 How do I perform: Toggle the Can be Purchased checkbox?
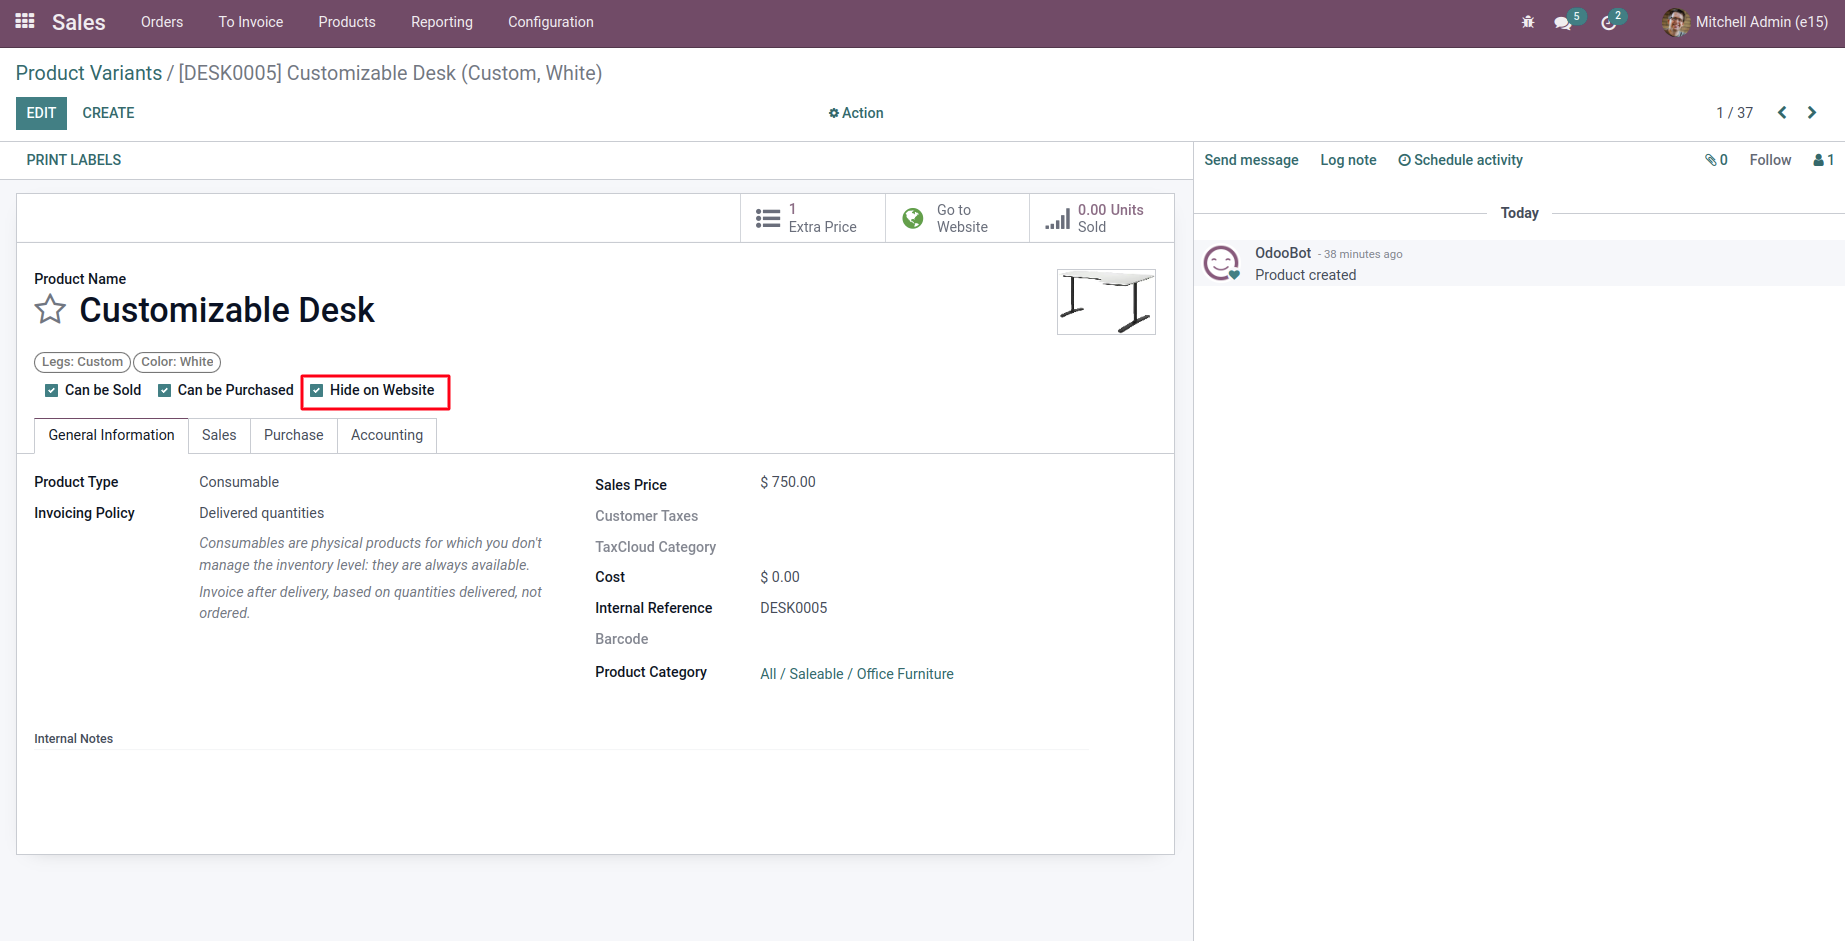[164, 390]
